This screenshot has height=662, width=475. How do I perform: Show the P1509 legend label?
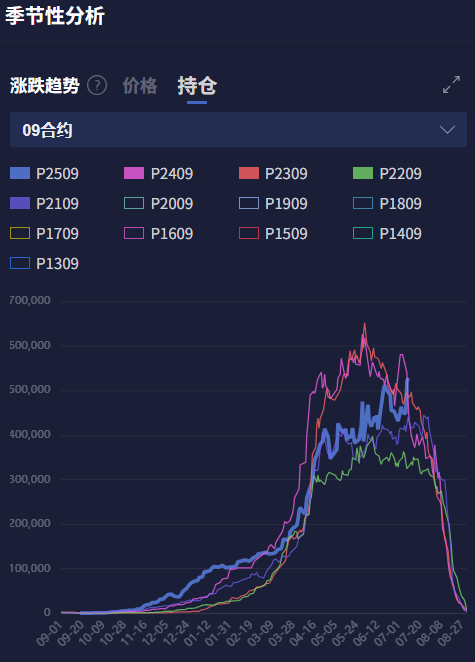point(286,233)
